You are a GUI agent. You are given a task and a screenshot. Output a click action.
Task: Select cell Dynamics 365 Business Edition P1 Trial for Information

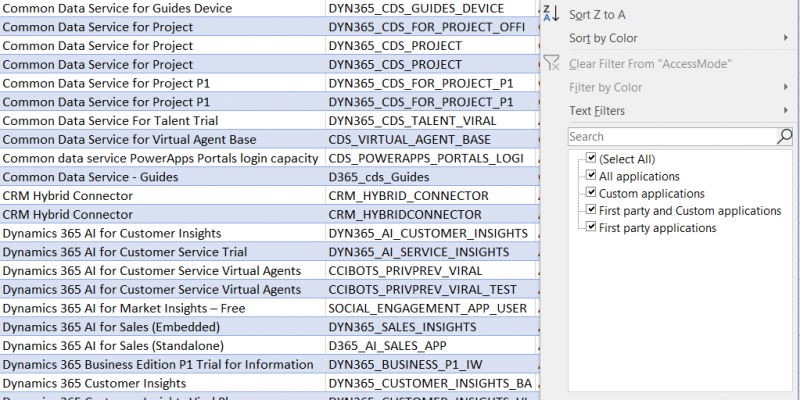[x=163, y=364]
